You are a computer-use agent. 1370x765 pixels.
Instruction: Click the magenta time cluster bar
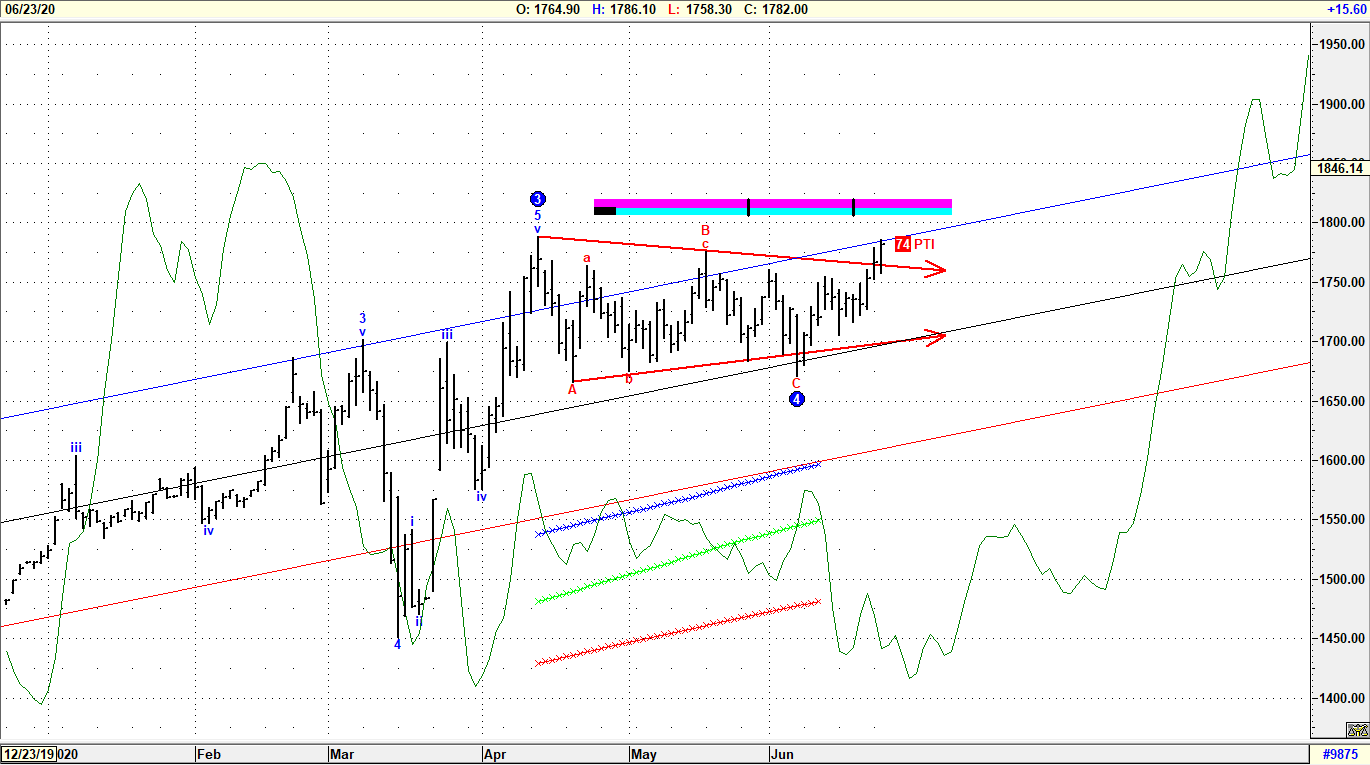[x=772, y=203]
